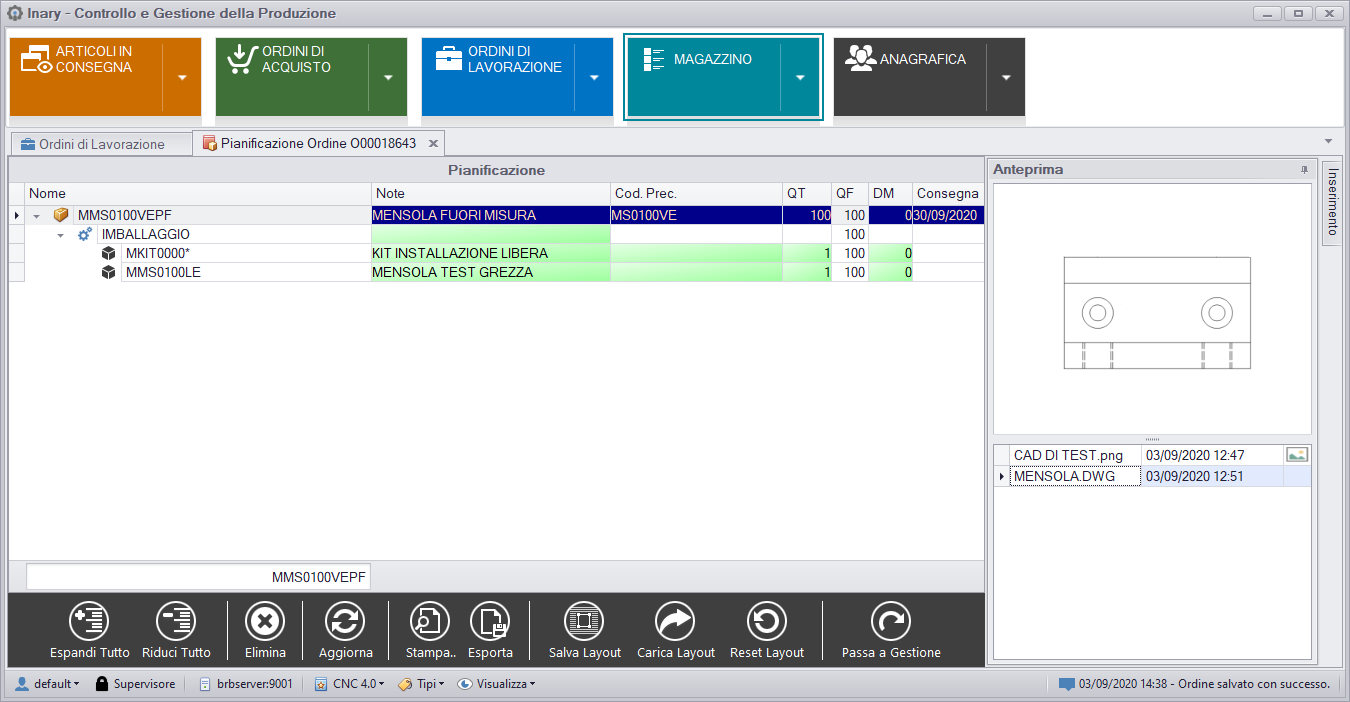Collapse the IMBALLAGGIO tree node
Image resolution: width=1350 pixels, height=702 pixels.
(60, 235)
